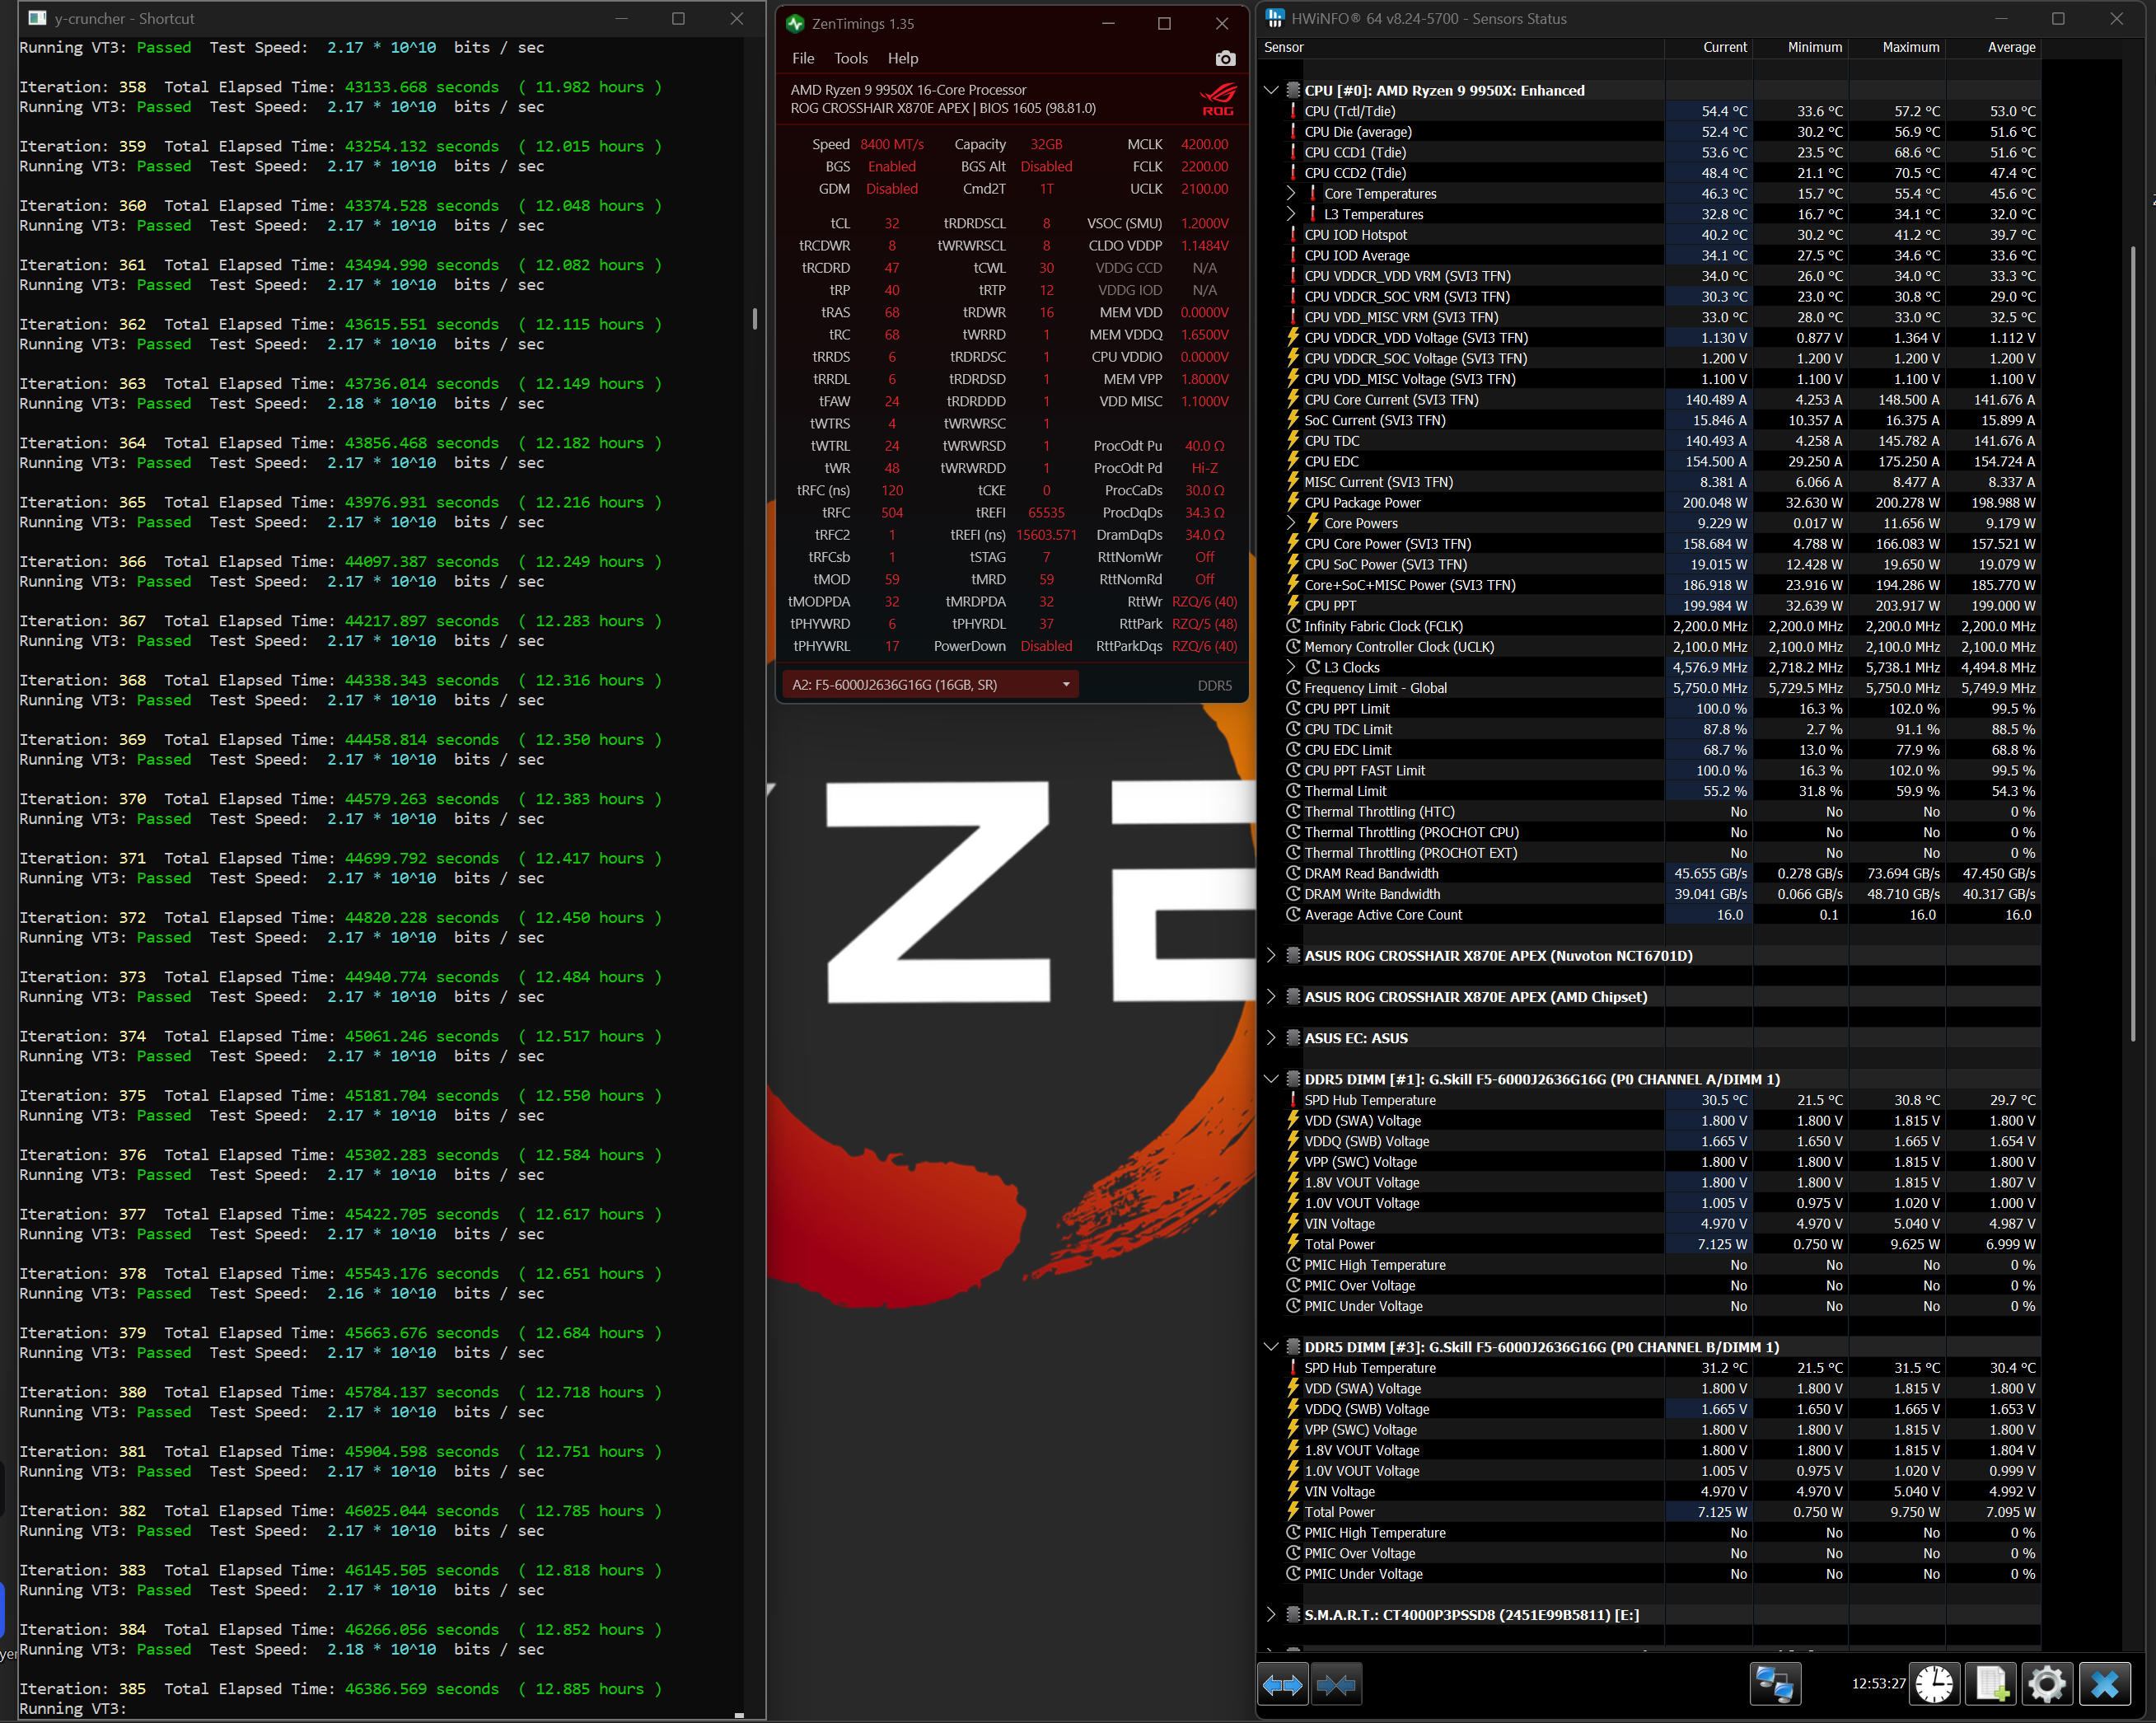Image resolution: width=2156 pixels, height=1723 pixels.
Task: Click thermometer icon beside CPU (Tctl/Tdie)
Action: coord(1293,111)
